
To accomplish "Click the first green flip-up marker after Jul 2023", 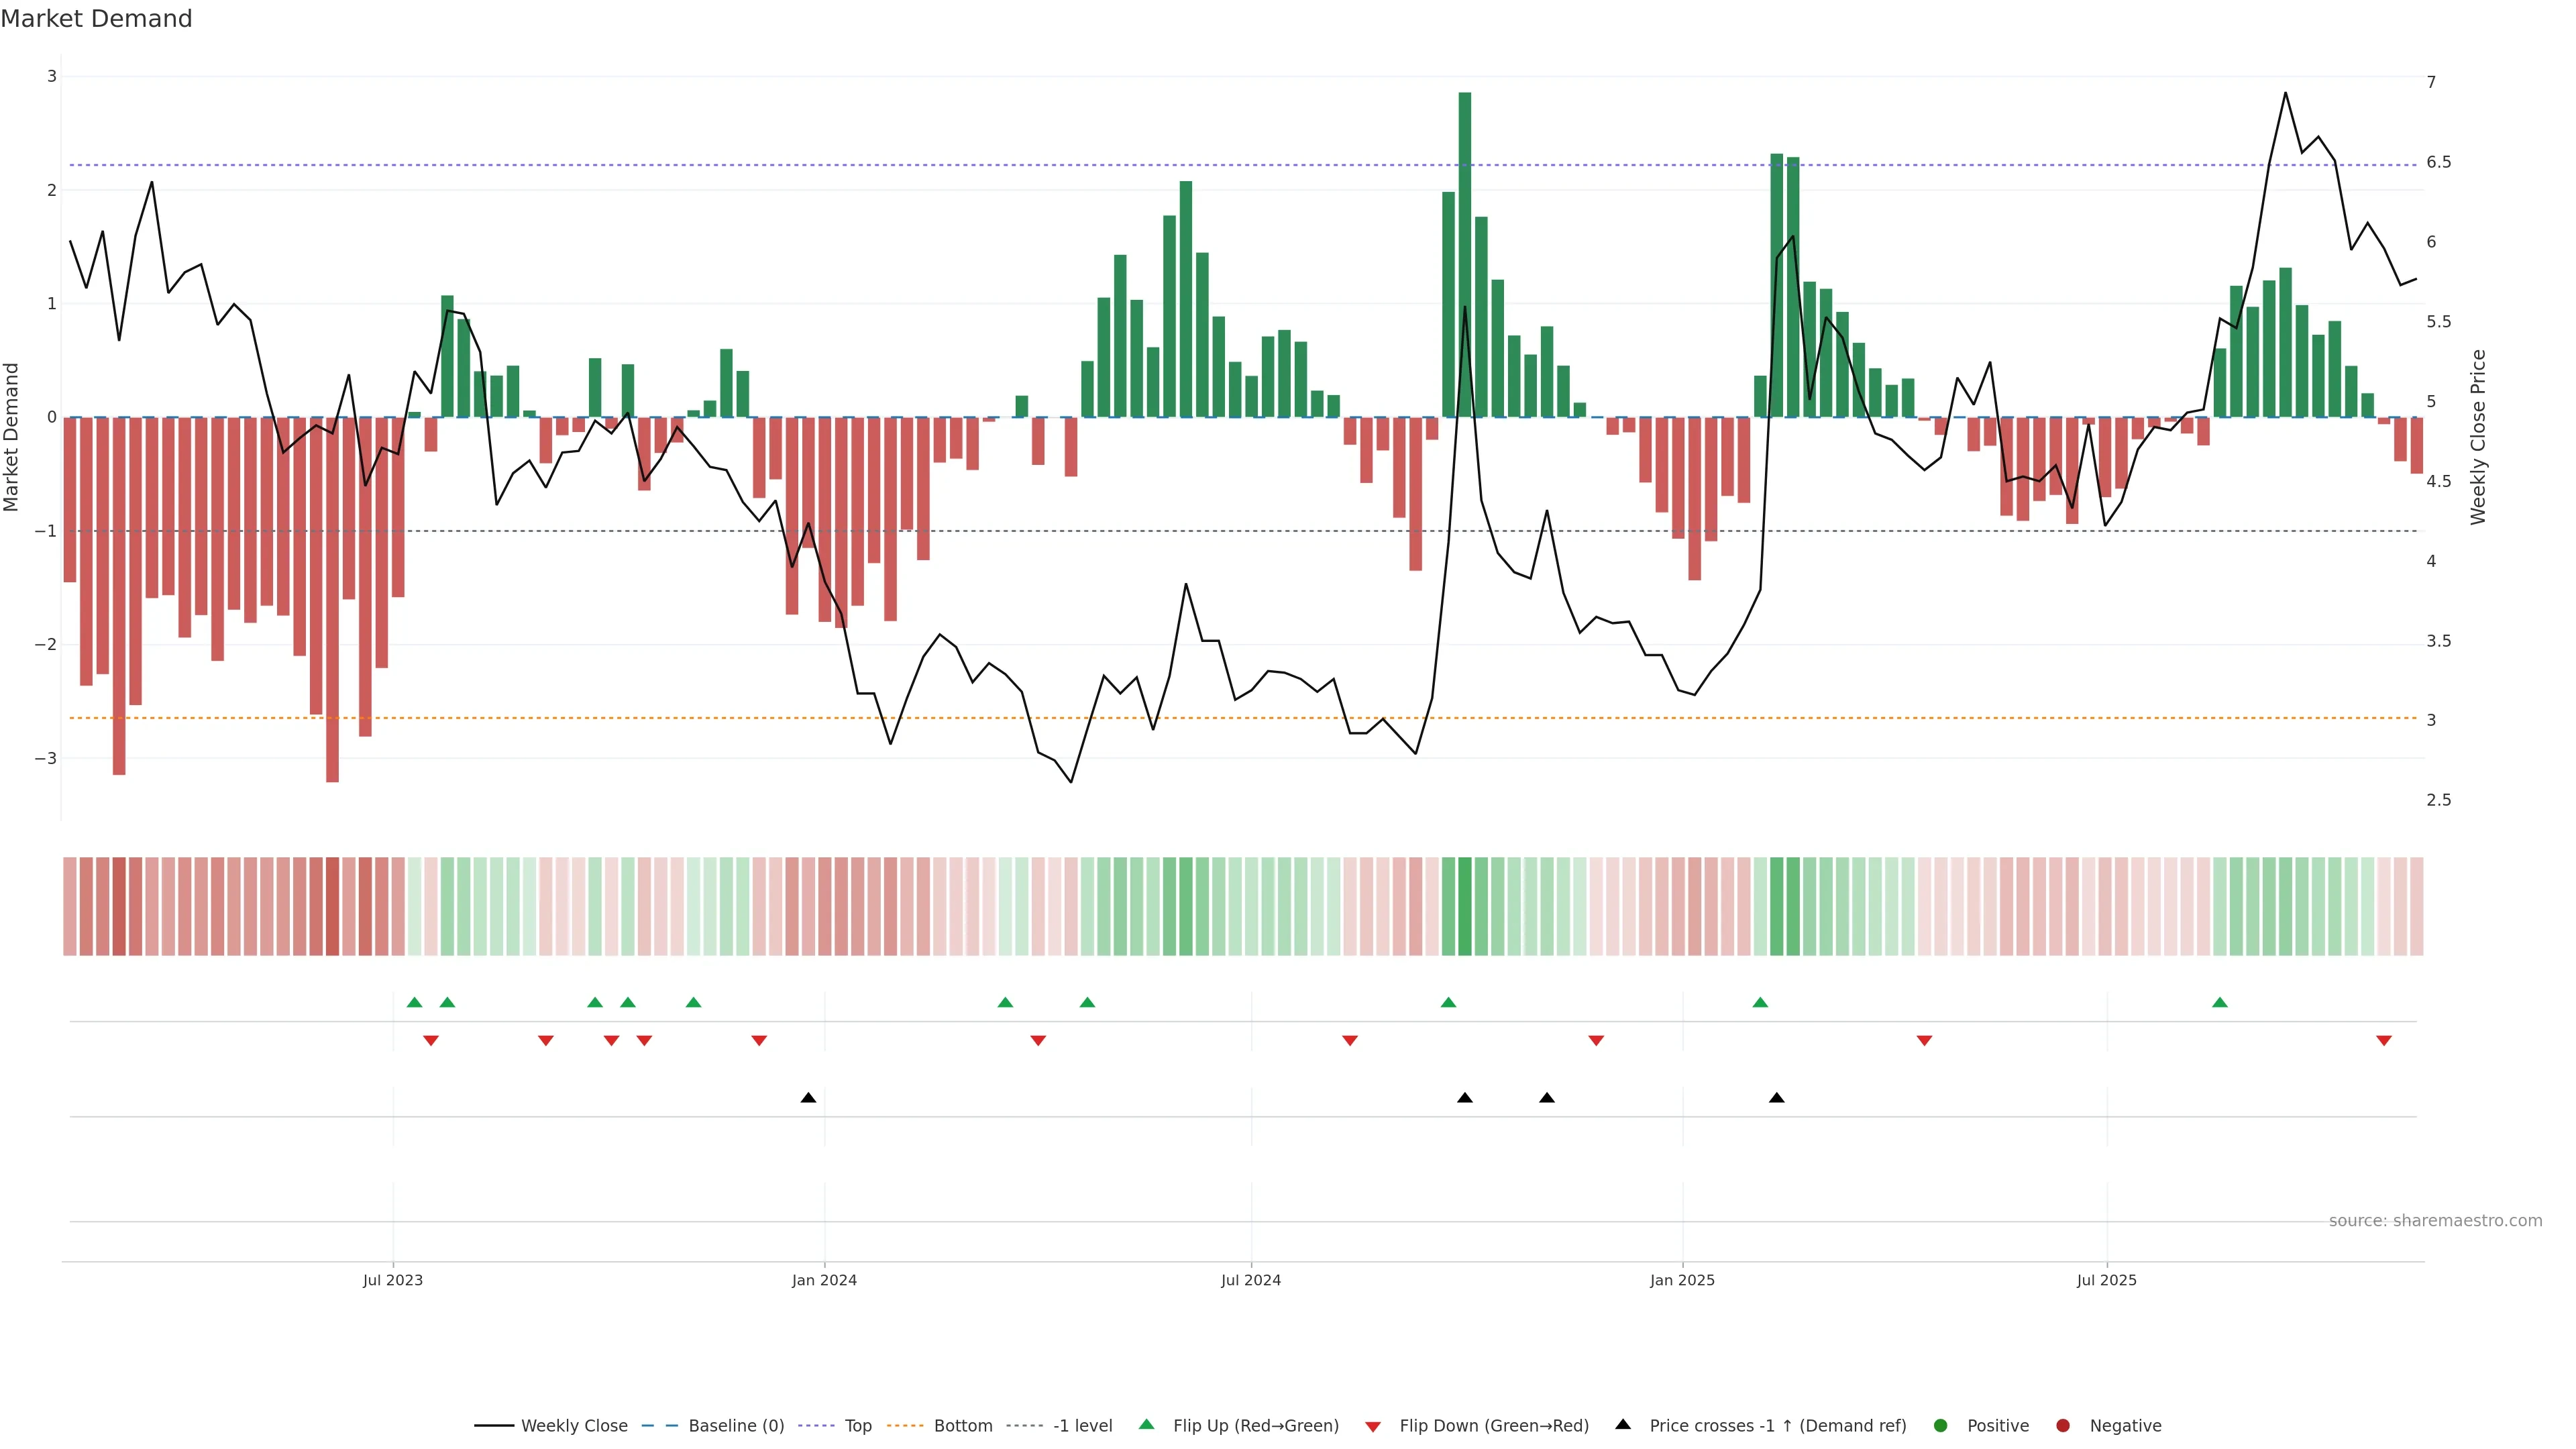I will tap(415, 1002).
